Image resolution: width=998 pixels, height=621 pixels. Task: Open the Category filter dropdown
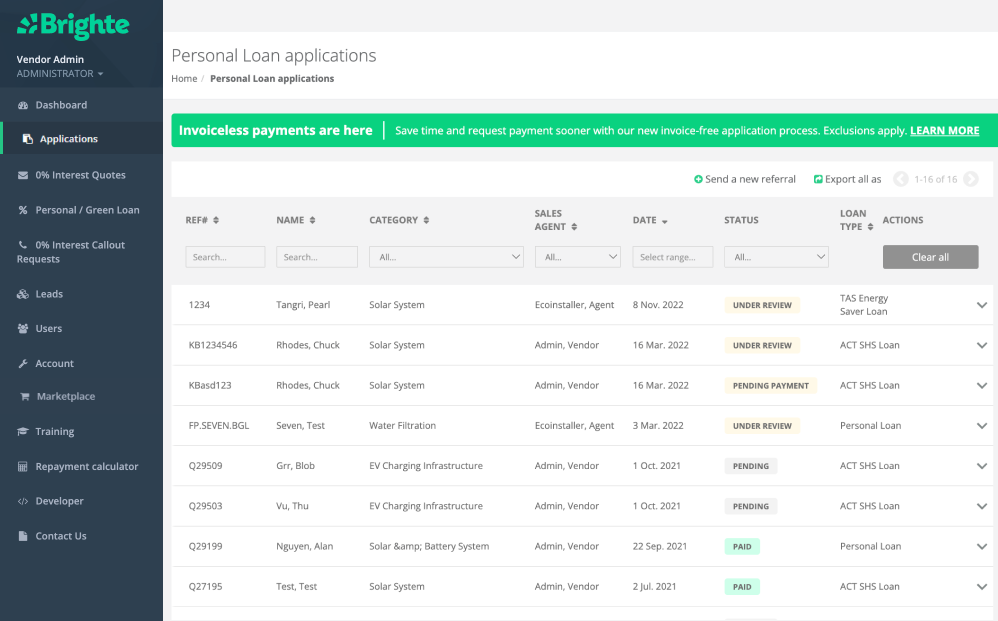coord(446,257)
